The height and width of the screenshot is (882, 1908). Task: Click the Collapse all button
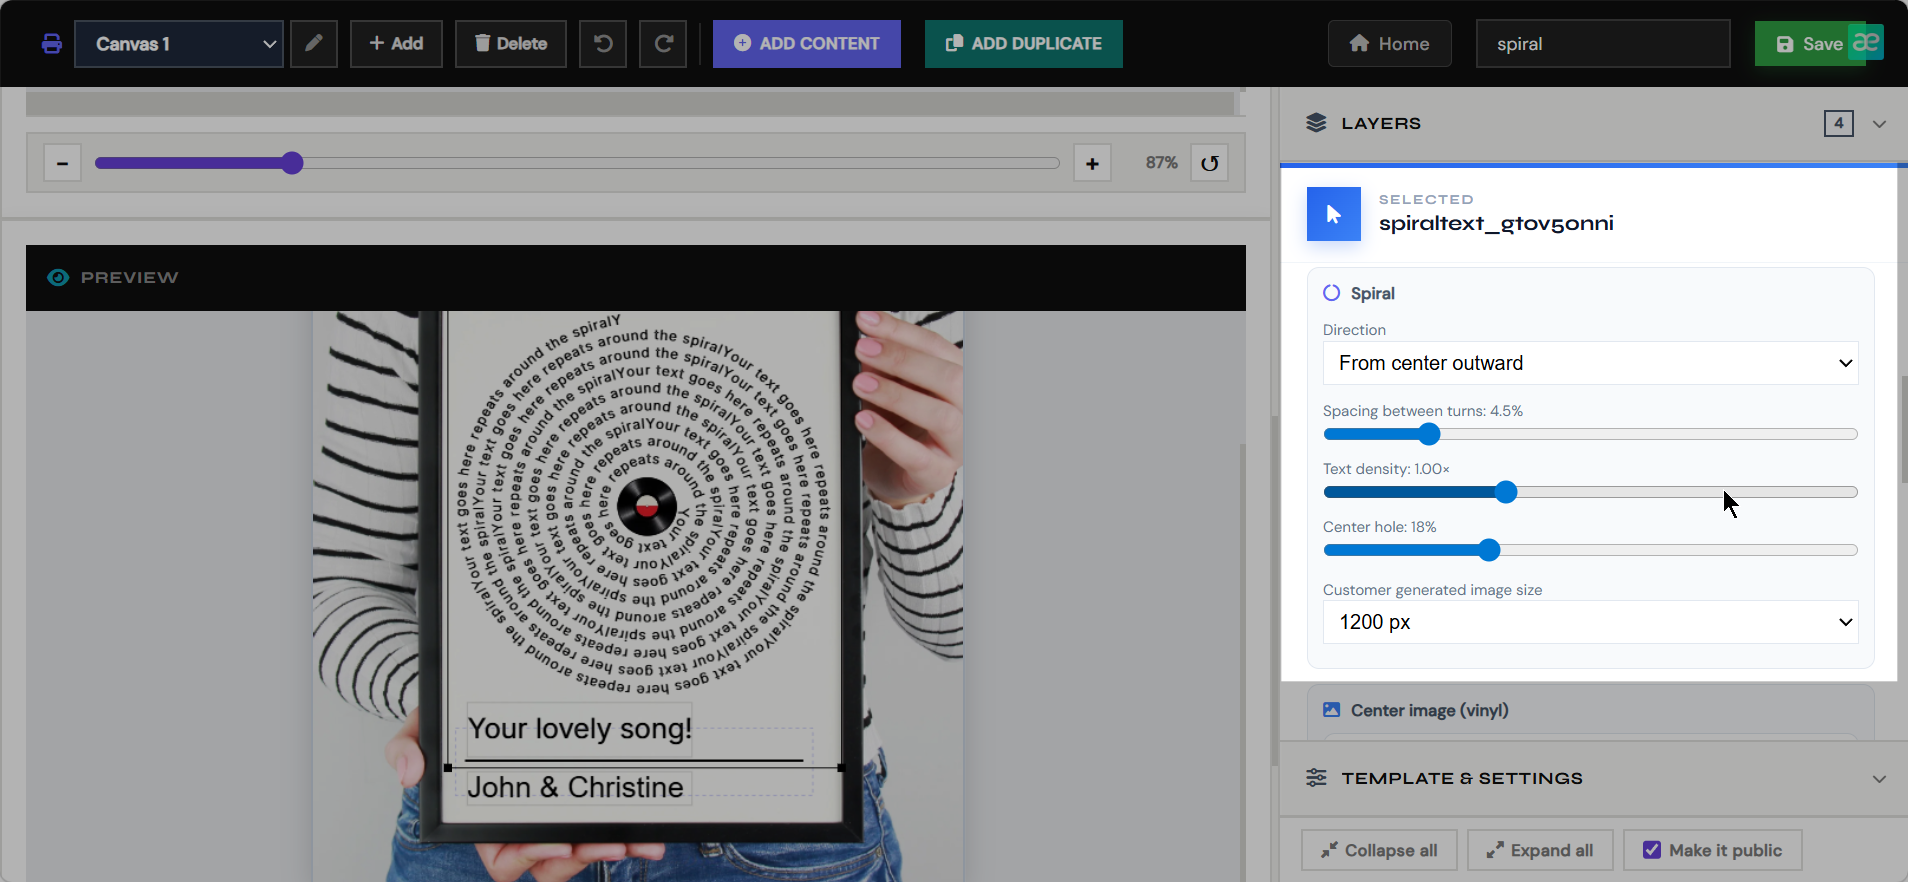click(1379, 850)
